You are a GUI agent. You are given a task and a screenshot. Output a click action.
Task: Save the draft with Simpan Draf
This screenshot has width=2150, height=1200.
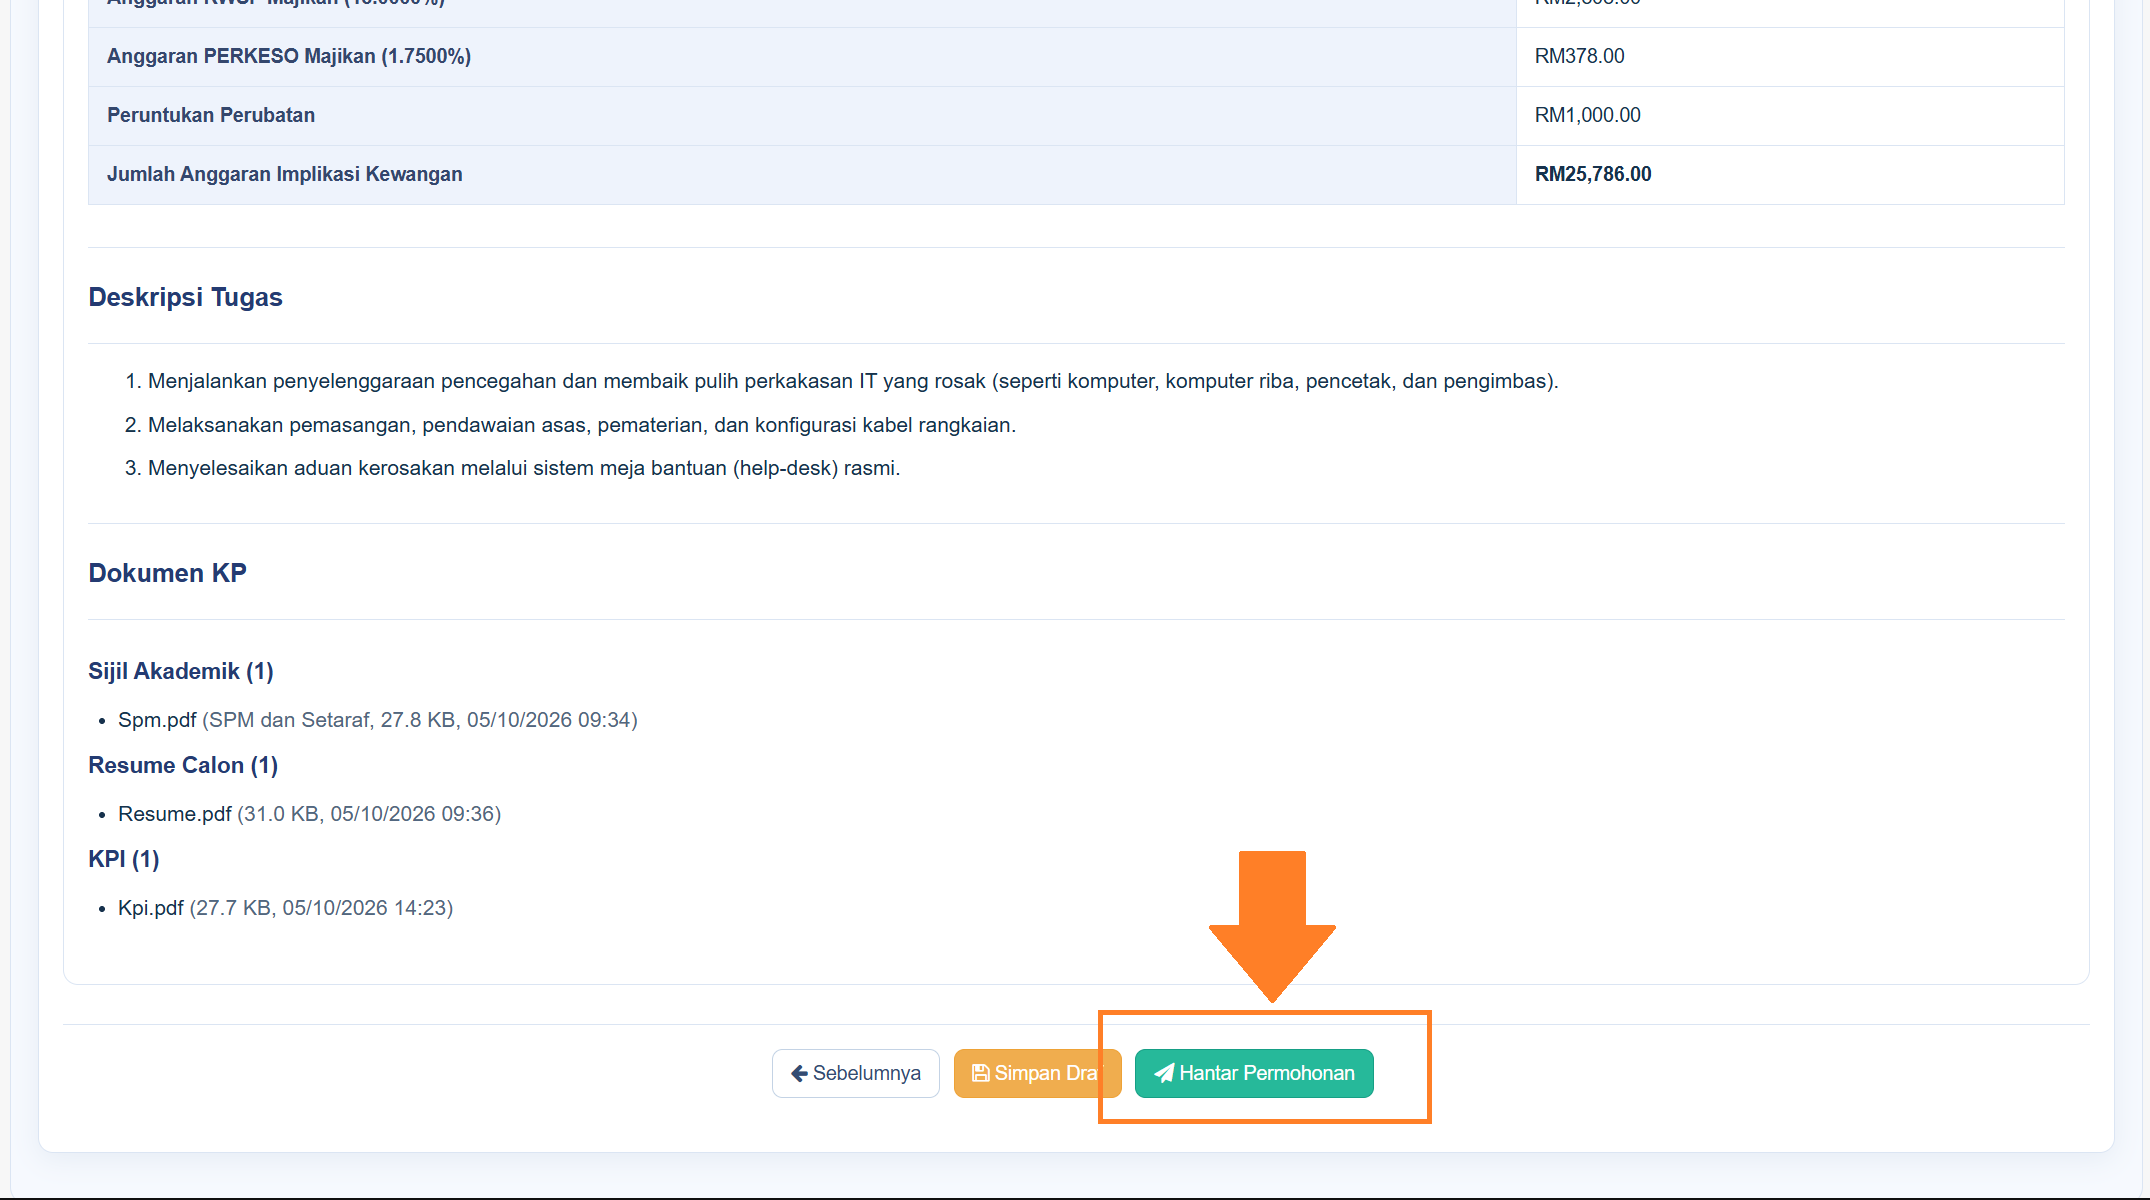tap(1037, 1073)
